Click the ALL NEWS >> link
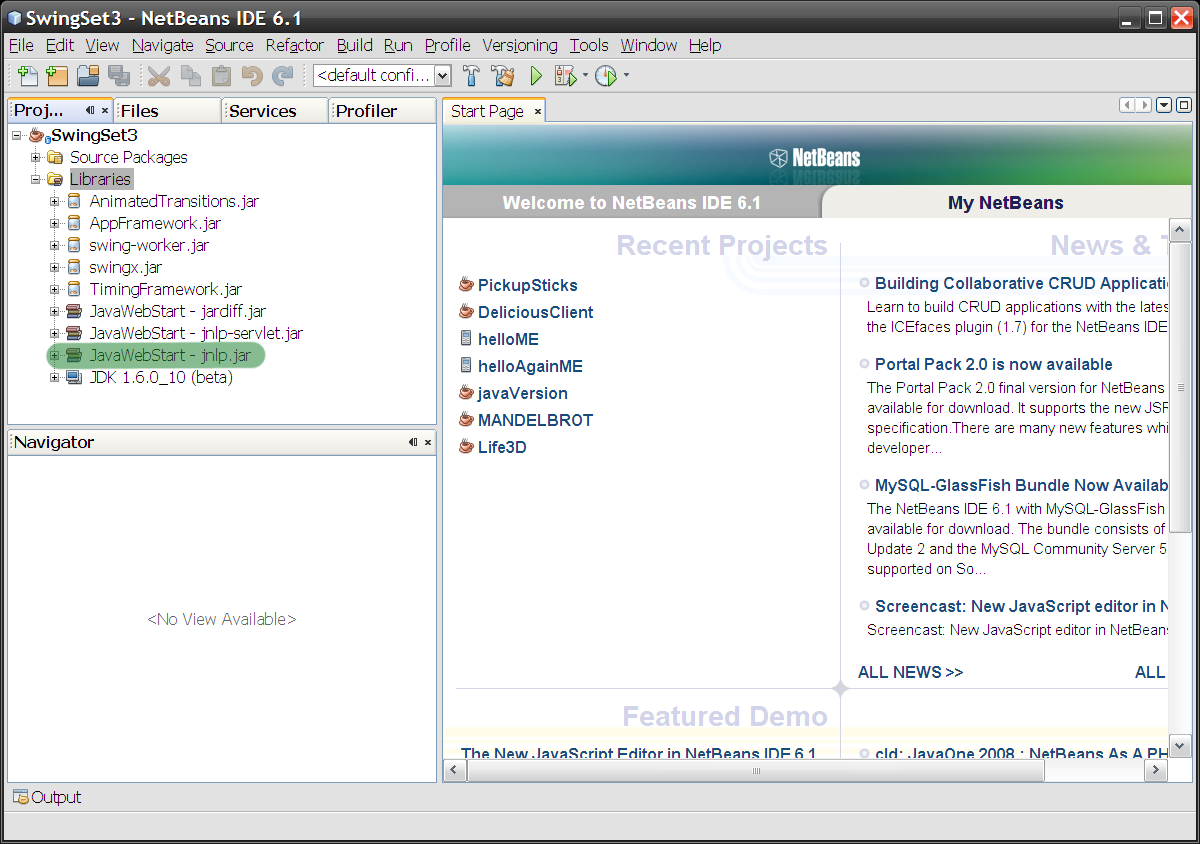Image resolution: width=1200 pixels, height=844 pixels. (910, 672)
